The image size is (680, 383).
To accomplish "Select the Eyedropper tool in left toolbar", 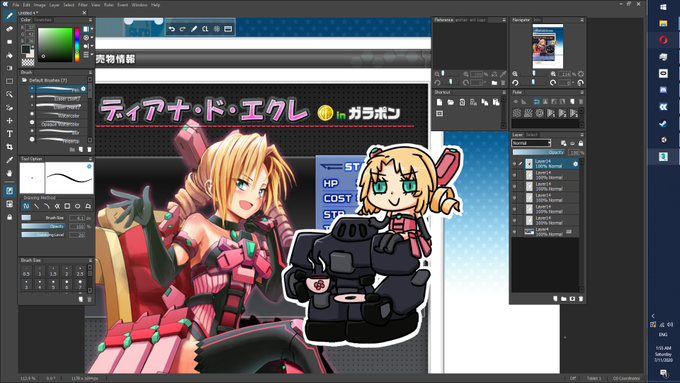I will (x=9, y=160).
